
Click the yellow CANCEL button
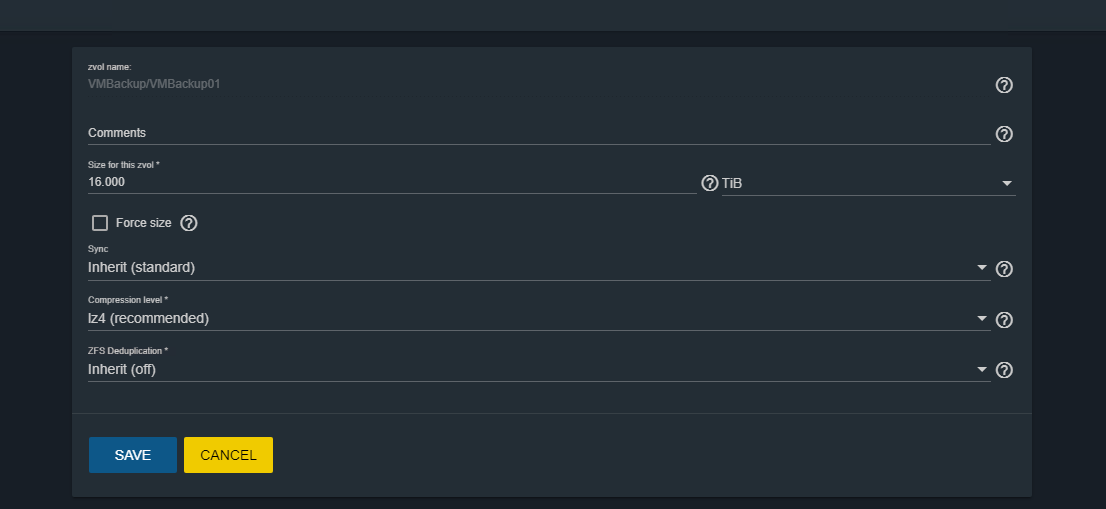click(x=229, y=455)
